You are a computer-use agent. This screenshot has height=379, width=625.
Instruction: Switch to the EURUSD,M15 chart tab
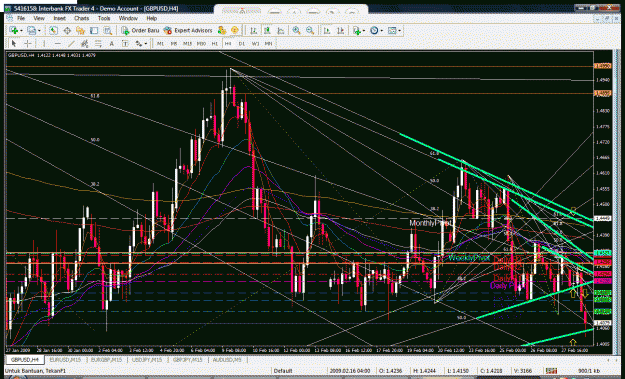(x=65, y=359)
